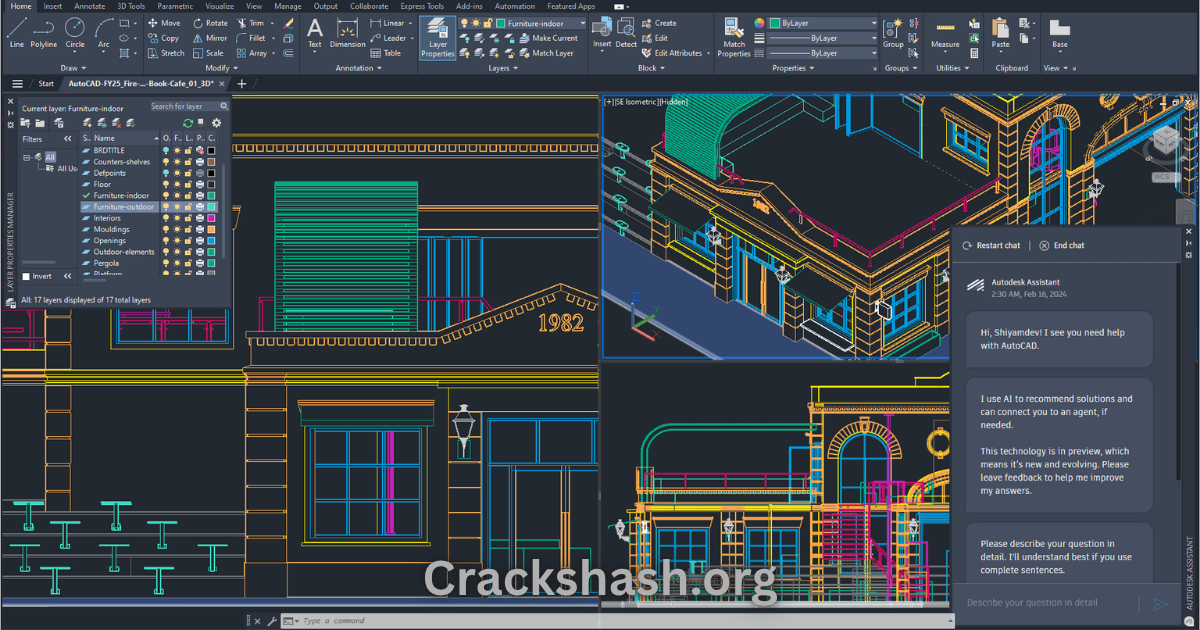Click color swatch of Openings layer
The height and width of the screenshot is (630, 1200).
[x=212, y=241]
